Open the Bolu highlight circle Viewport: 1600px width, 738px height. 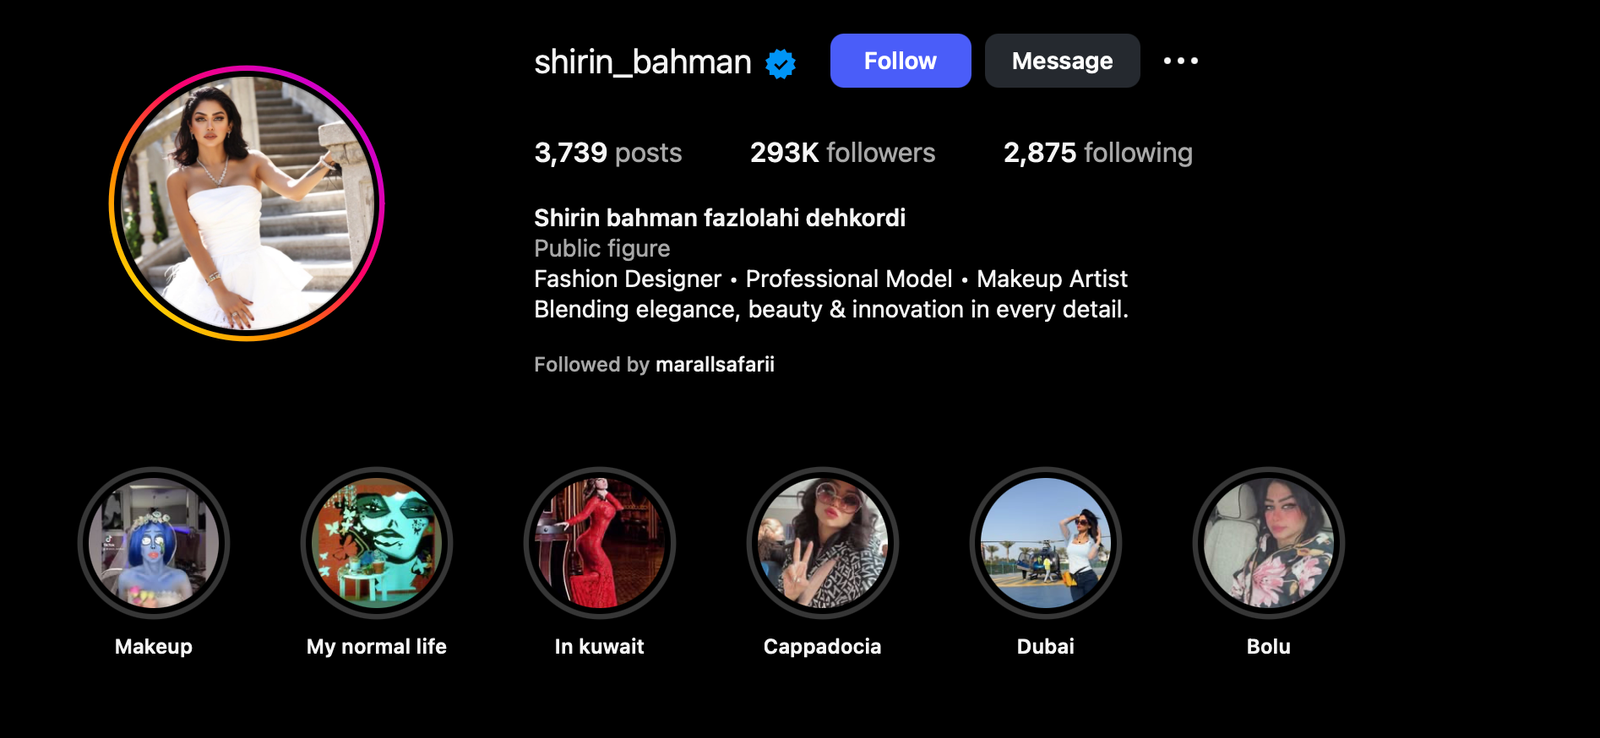[x=1269, y=543]
